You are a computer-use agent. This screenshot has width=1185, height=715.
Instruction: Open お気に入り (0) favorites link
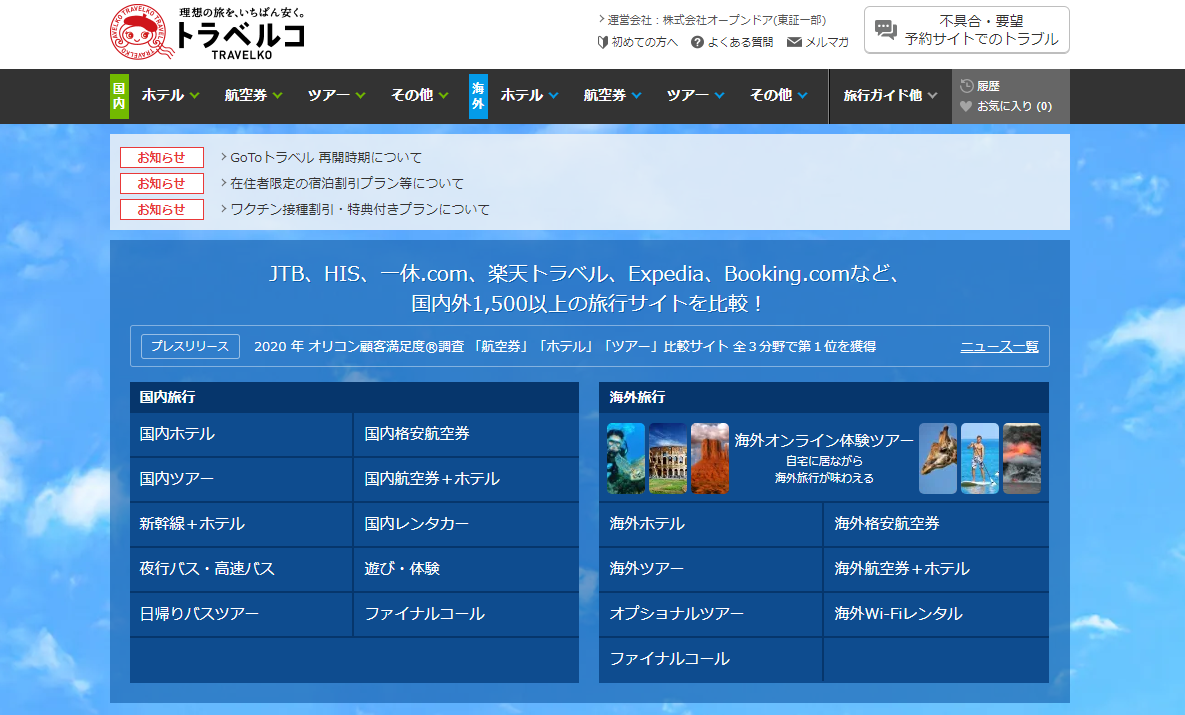pyautogui.click(x=1014, y=107)
